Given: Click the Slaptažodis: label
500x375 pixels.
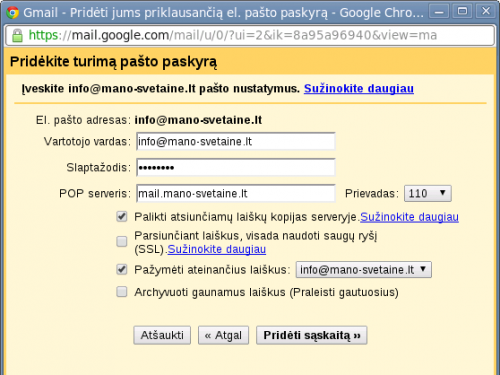Looking at the screenshot, I should (99, 167).
